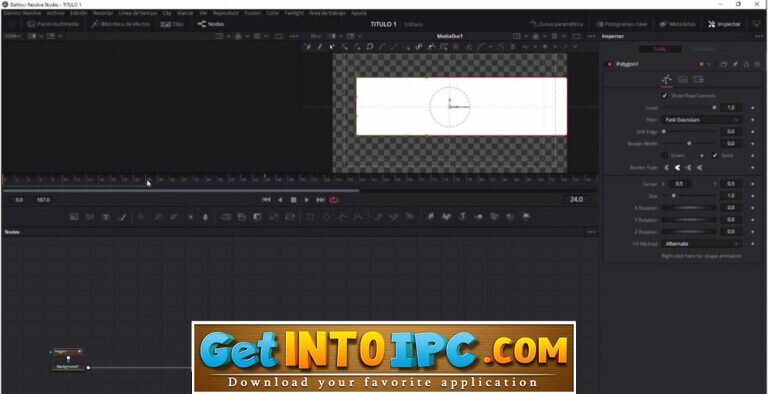This screenshot has height=394, width=768.
Task: Select the Controls tab icon under Polygon1
Action: pos(667,79)
